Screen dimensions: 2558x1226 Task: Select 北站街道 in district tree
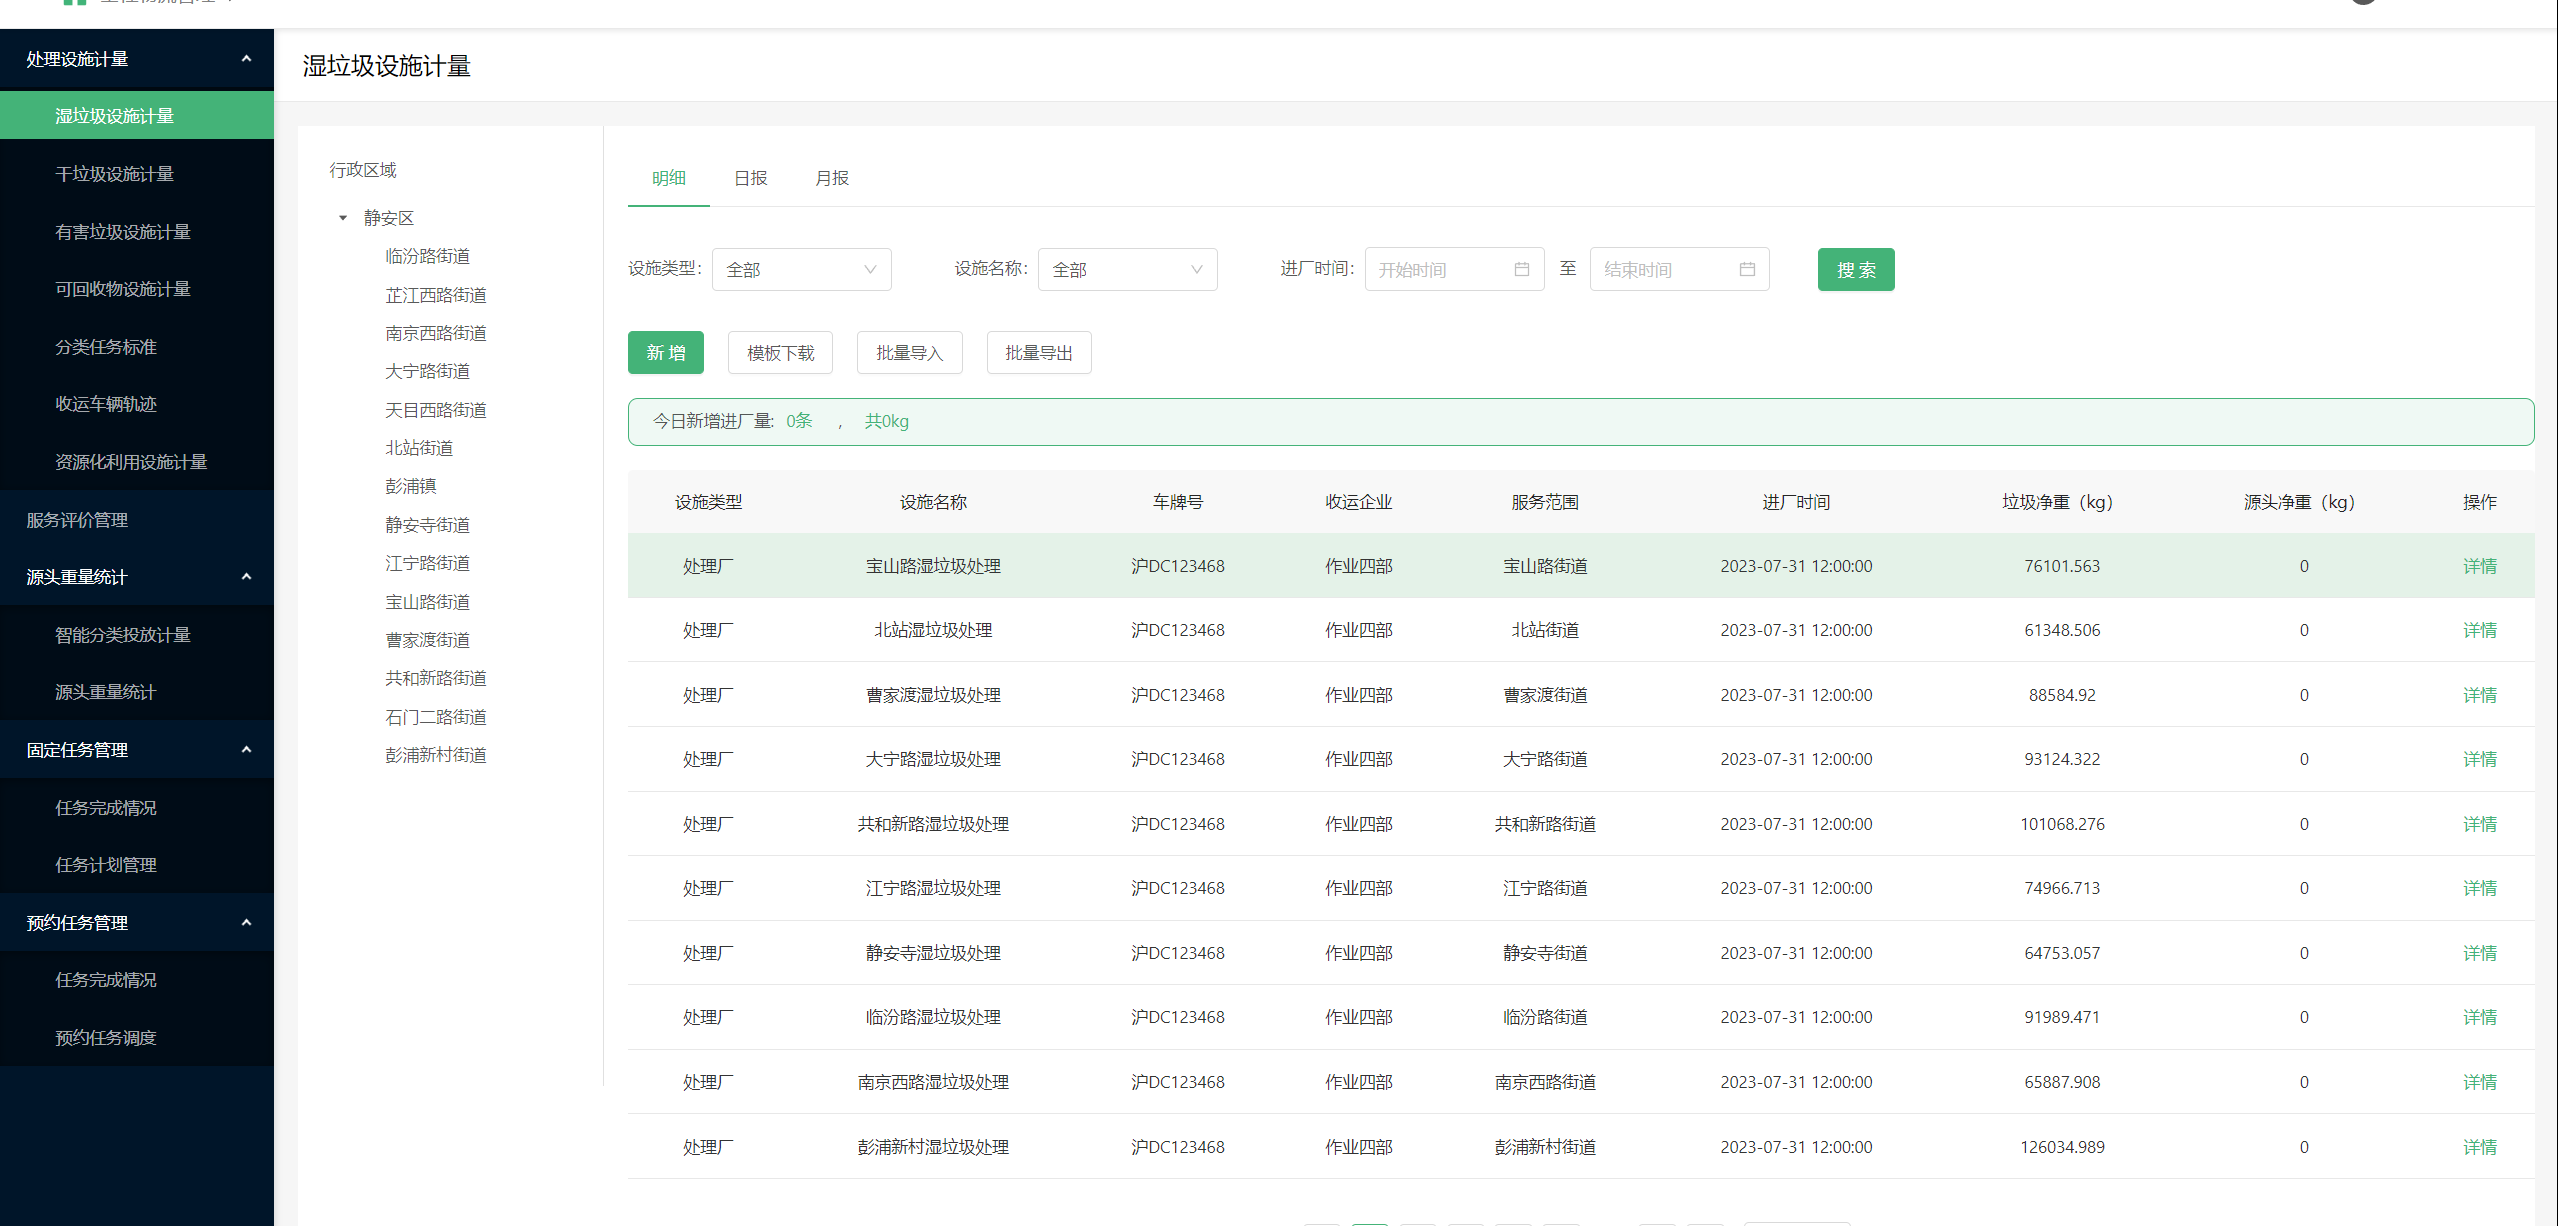(x=419, y=448)
